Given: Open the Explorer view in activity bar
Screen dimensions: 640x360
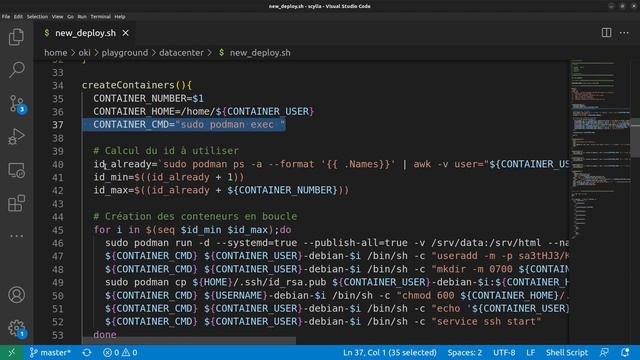Looking at the screenshot, I should (x=16, y=37).
